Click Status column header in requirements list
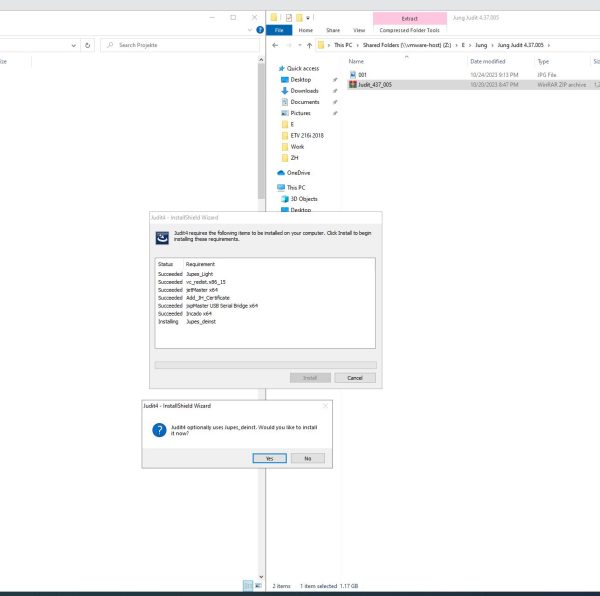600x596 pixels. pos(165,264)
